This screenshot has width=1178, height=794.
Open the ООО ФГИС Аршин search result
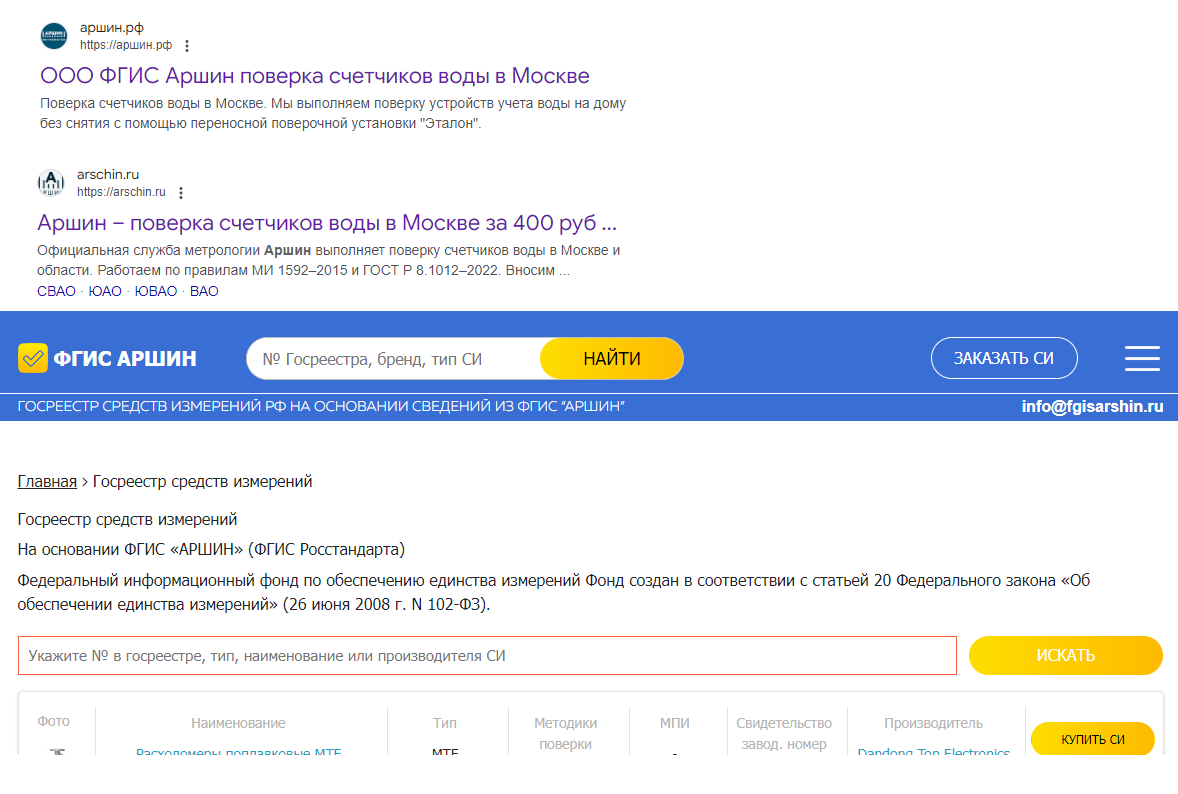pos(315,76)
